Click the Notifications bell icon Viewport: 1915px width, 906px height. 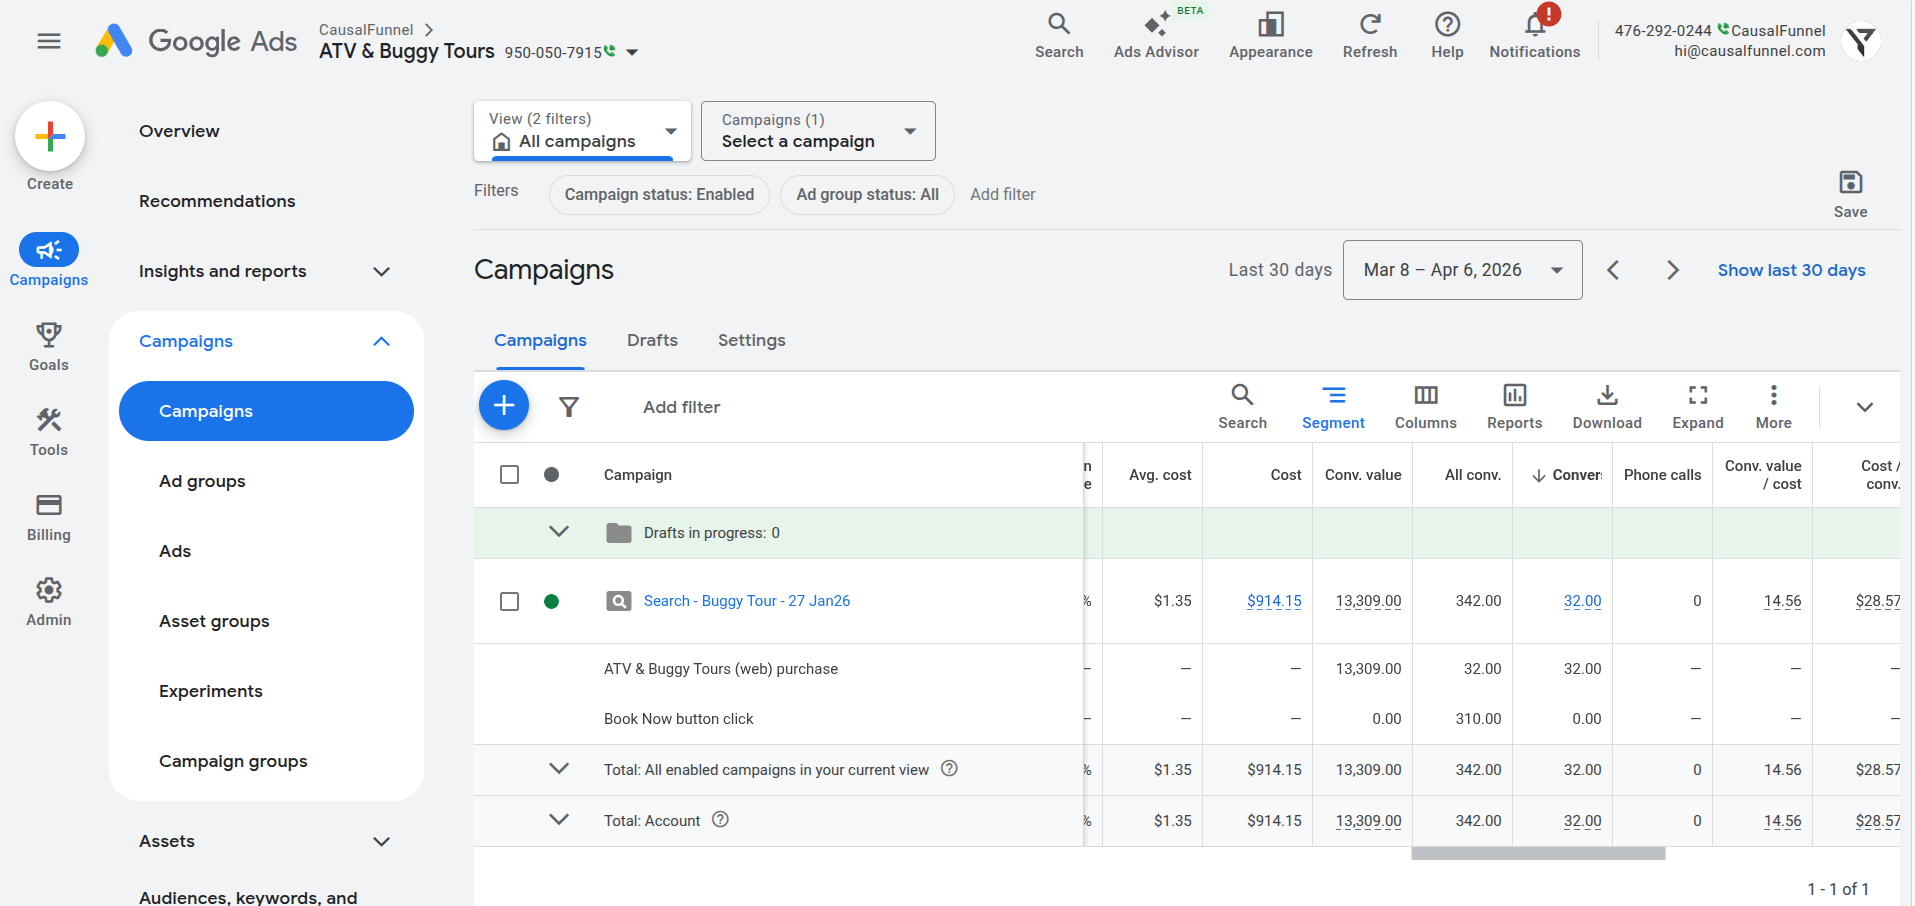[x=1534, y=26]
